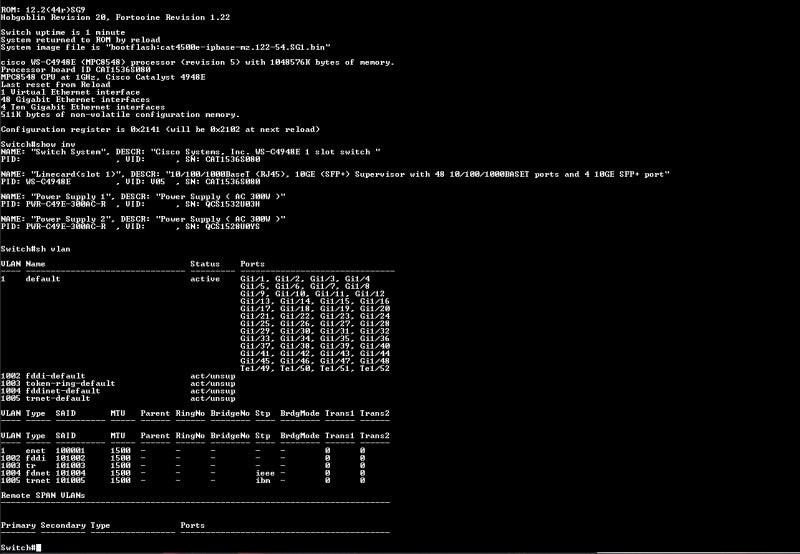Click the 'Configuration register is 0x2141' line
The width and height of the screenshot is (800, 554).
[x=160, y=130]
